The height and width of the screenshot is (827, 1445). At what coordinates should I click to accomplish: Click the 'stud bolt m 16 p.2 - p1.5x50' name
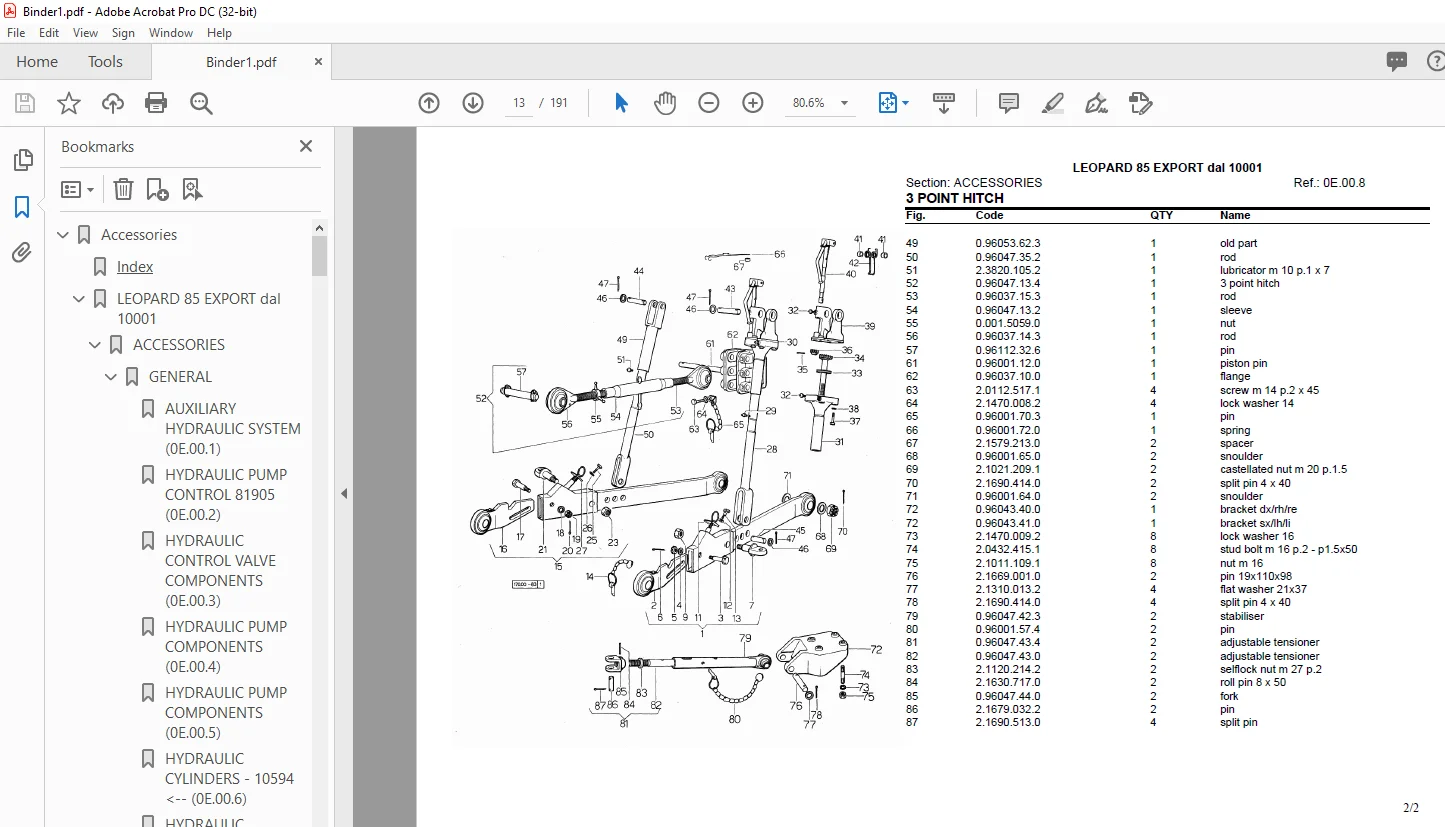(x=1289, y=550)
